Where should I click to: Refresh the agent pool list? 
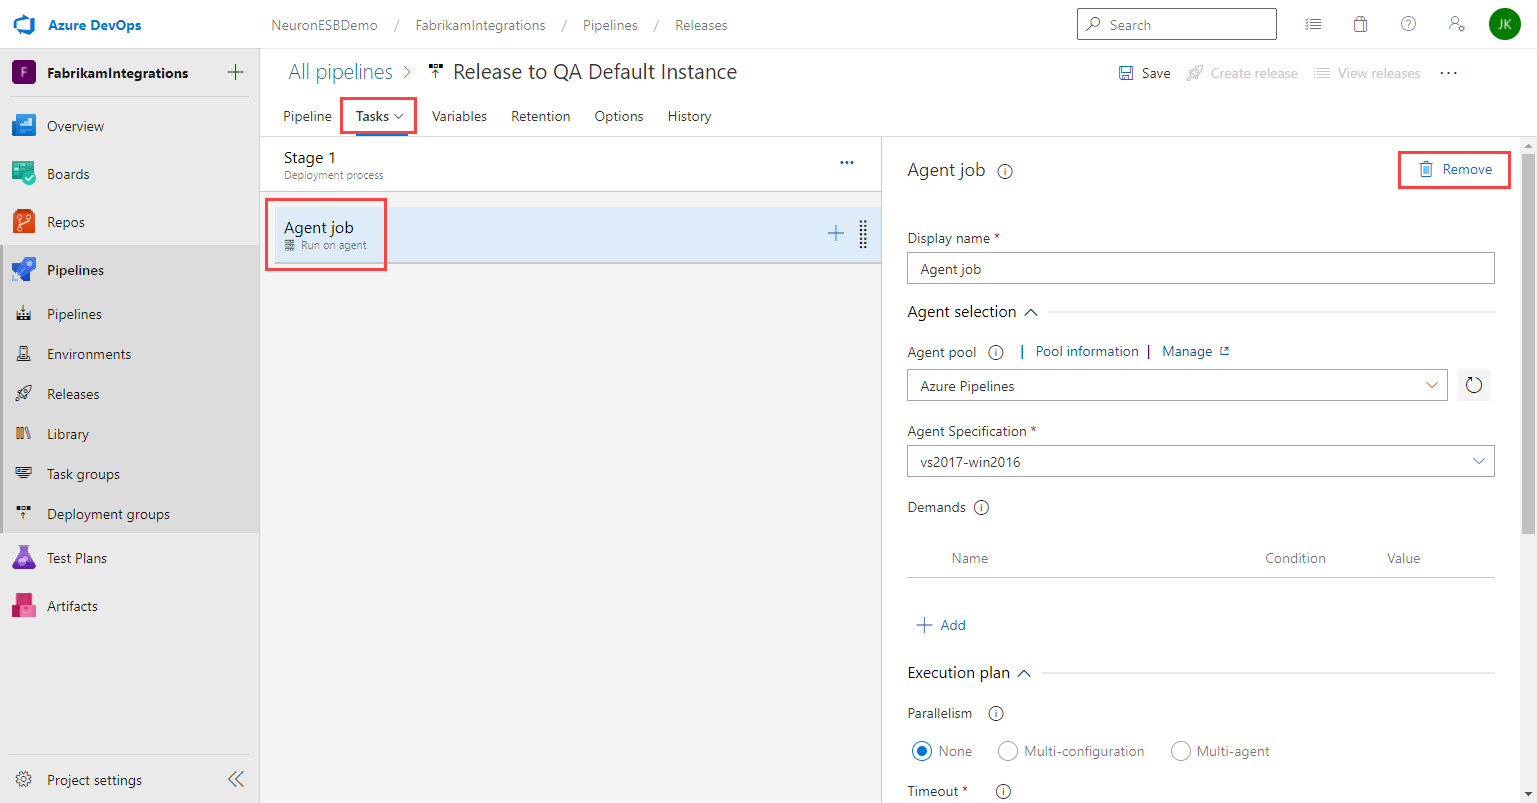tap(1473, 385)
